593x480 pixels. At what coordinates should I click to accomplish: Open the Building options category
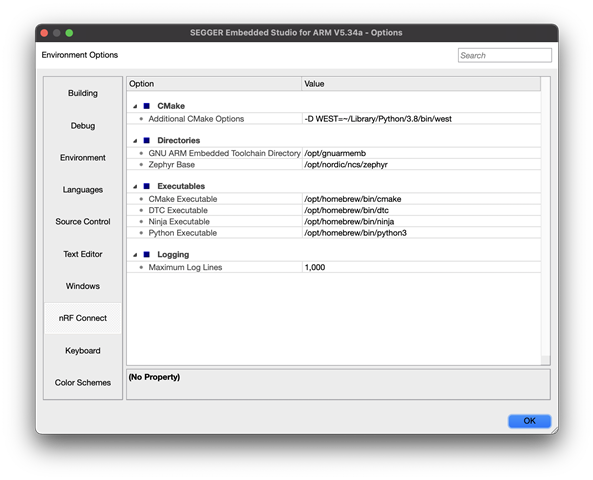click(x=83, y=93)
